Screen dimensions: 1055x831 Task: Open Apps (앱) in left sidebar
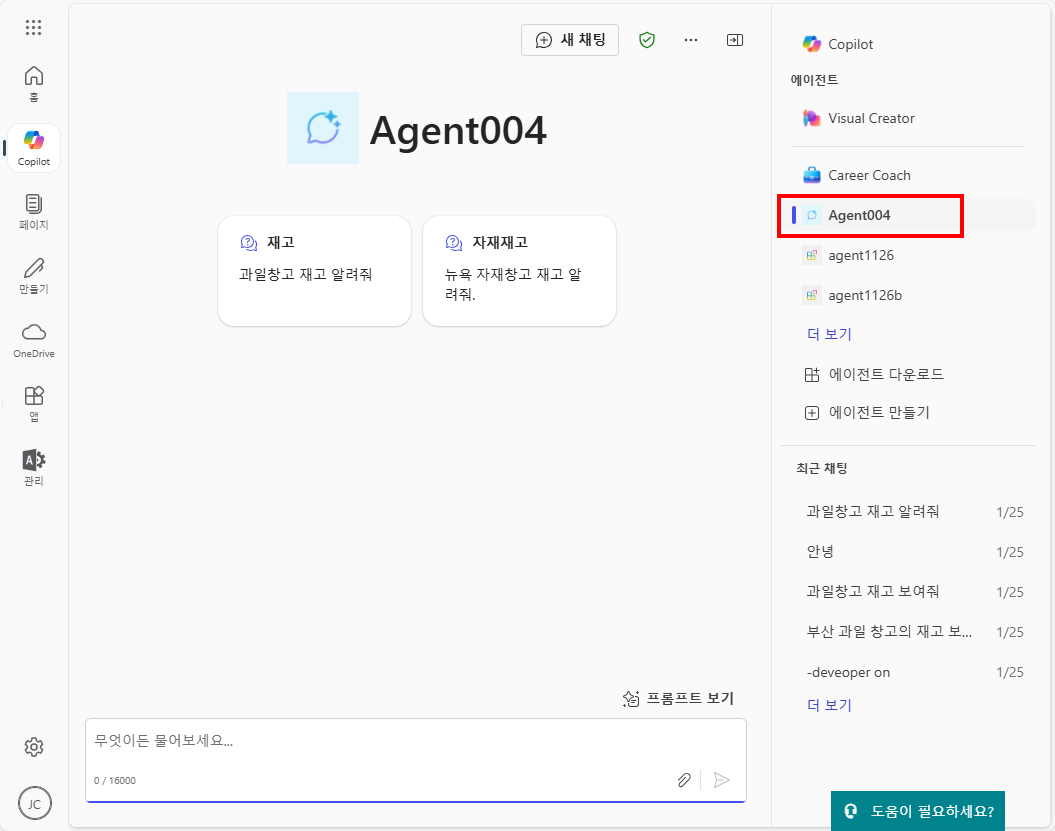tap(34, 404)
